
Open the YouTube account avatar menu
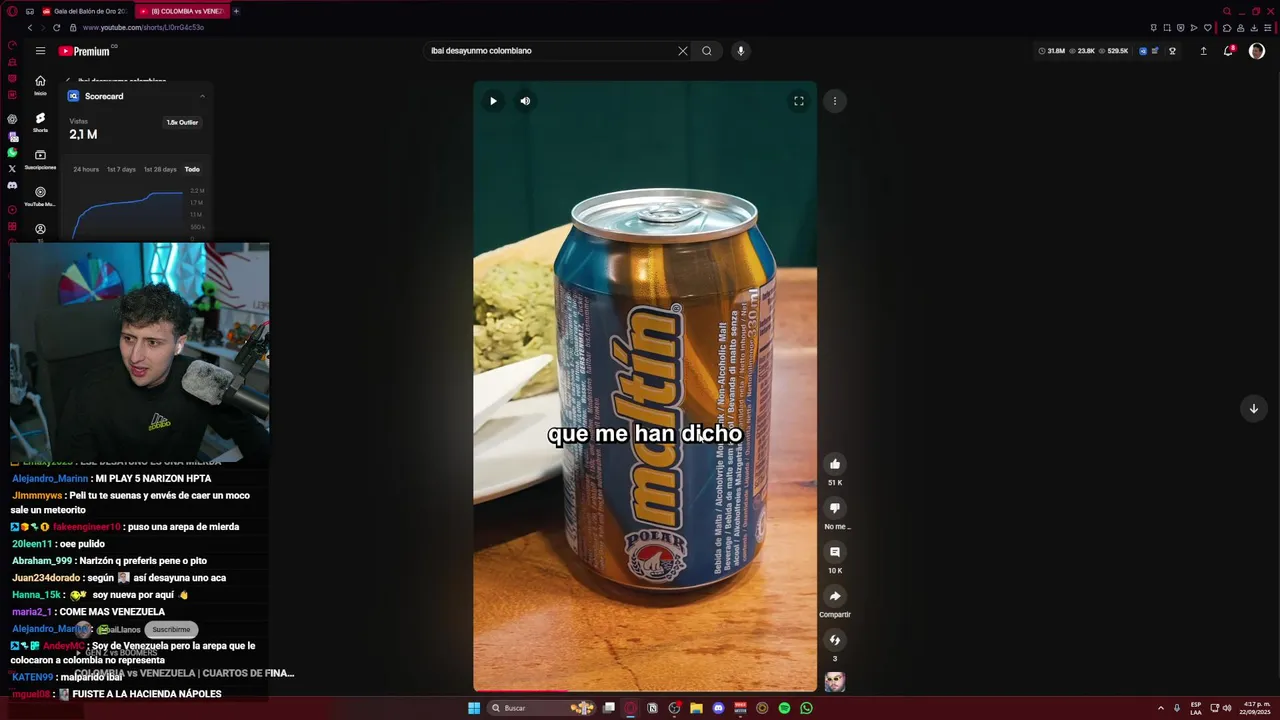point(1257,51)
